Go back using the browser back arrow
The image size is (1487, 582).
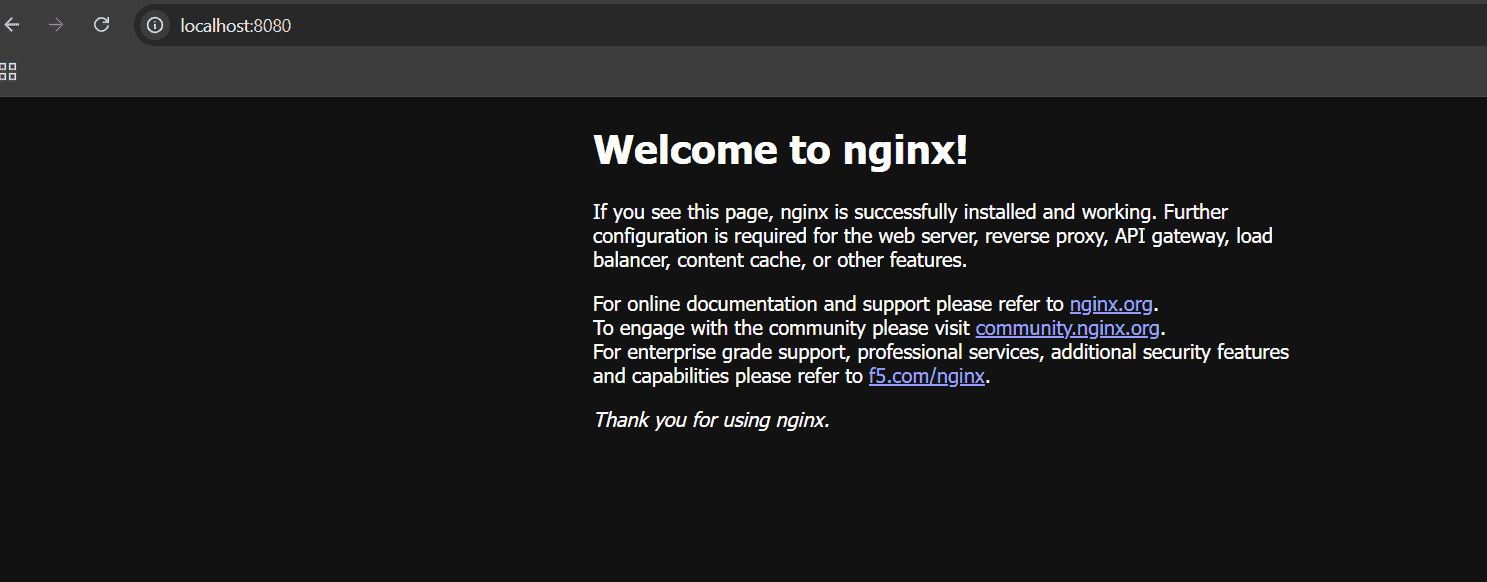point(11,25)
